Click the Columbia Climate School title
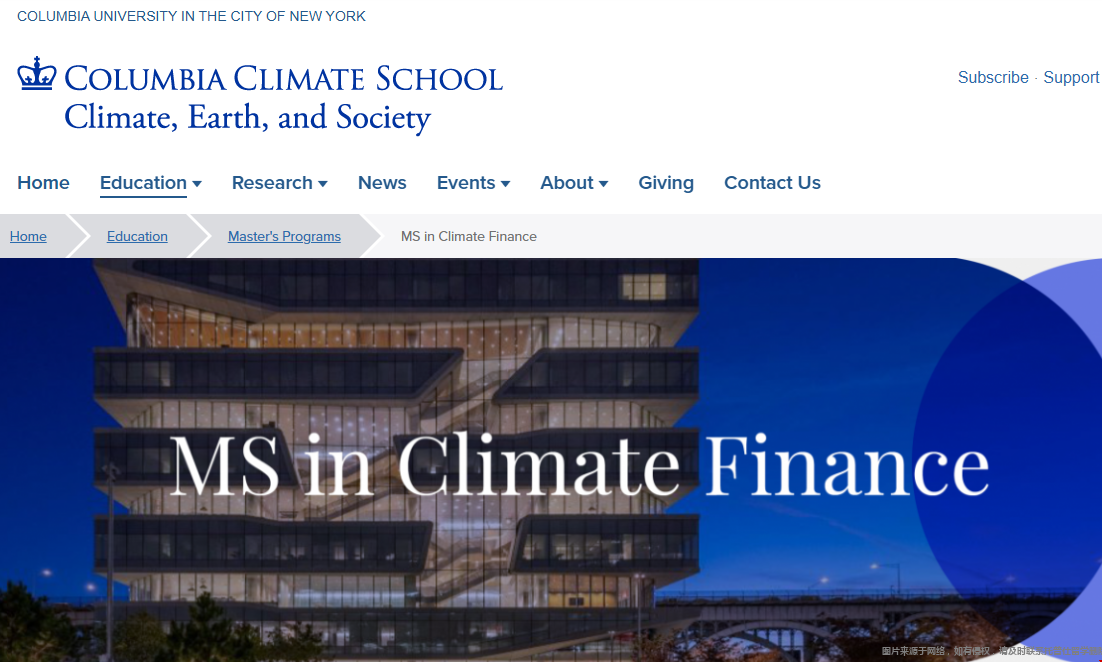Screen dimensions: 1102x662 (283, 78)
